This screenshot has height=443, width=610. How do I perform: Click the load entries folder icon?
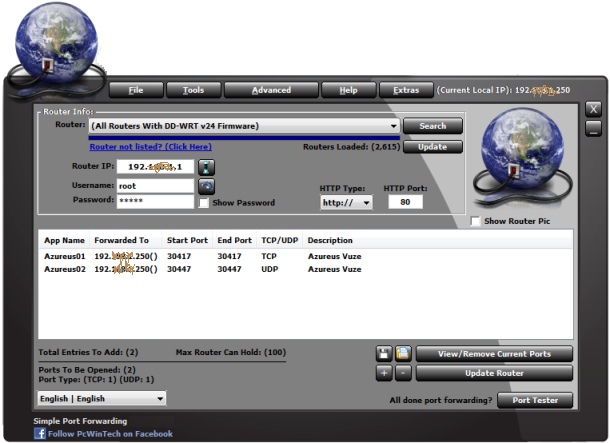coord(402,354)
